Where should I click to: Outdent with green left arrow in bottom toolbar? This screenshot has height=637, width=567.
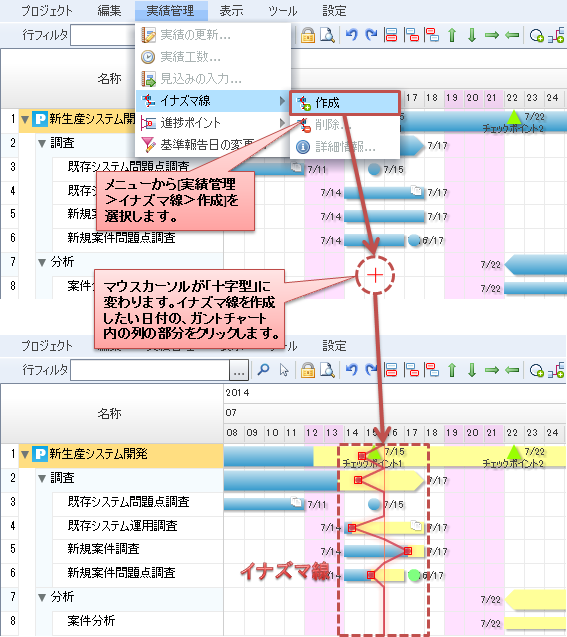click(512, 370)
